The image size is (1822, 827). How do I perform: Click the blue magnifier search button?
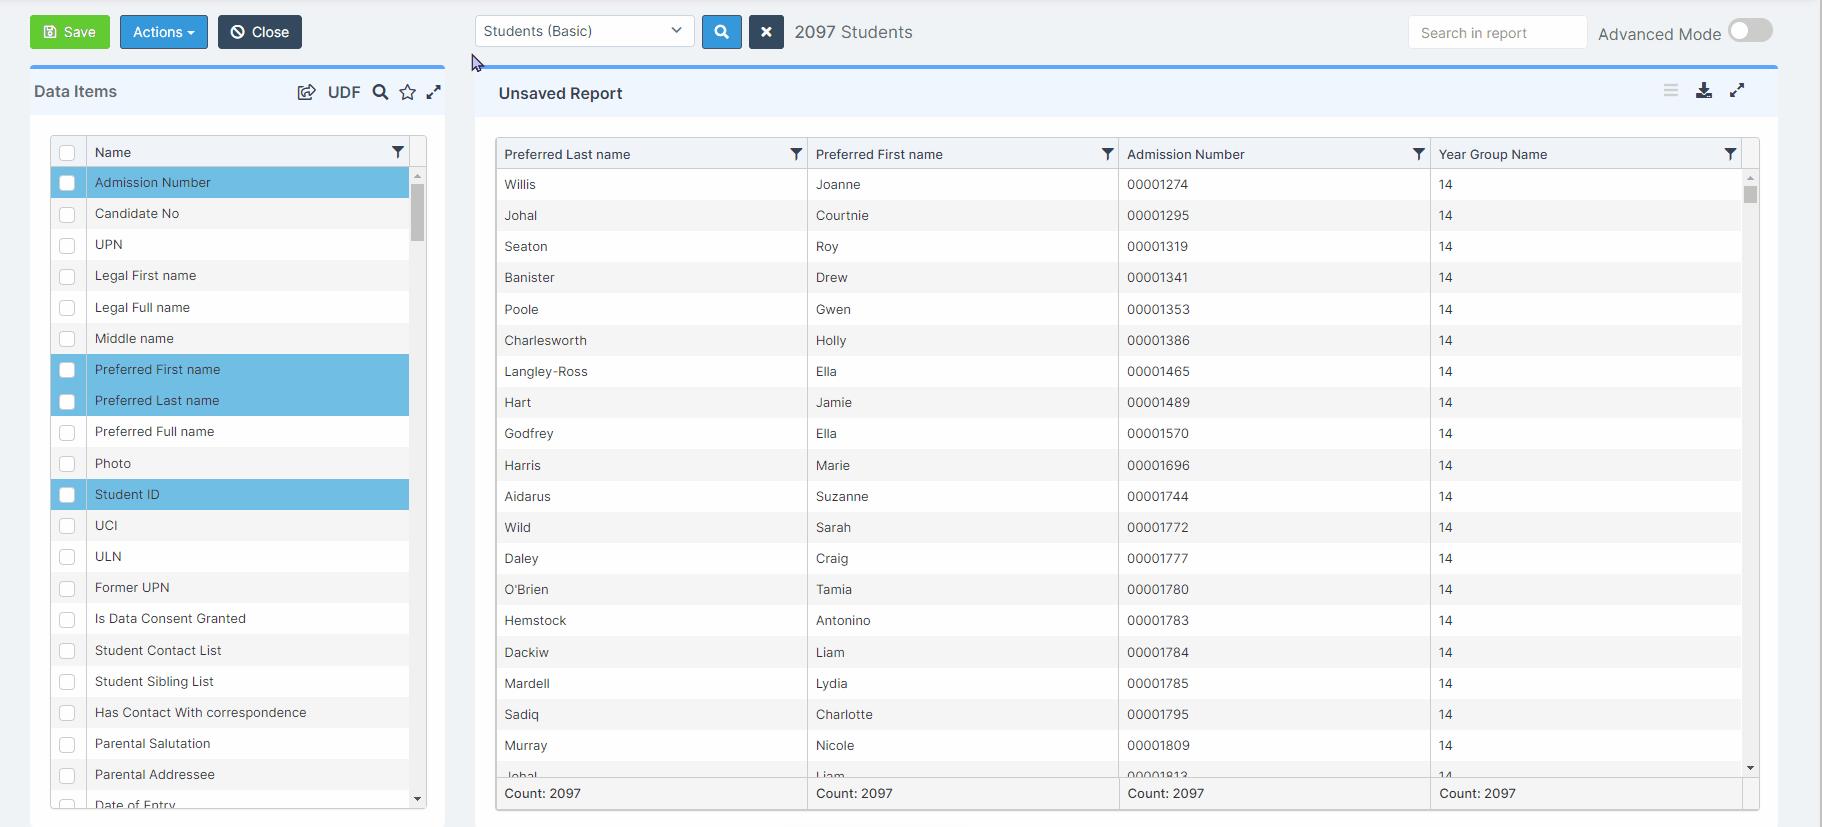pos(721,32)
